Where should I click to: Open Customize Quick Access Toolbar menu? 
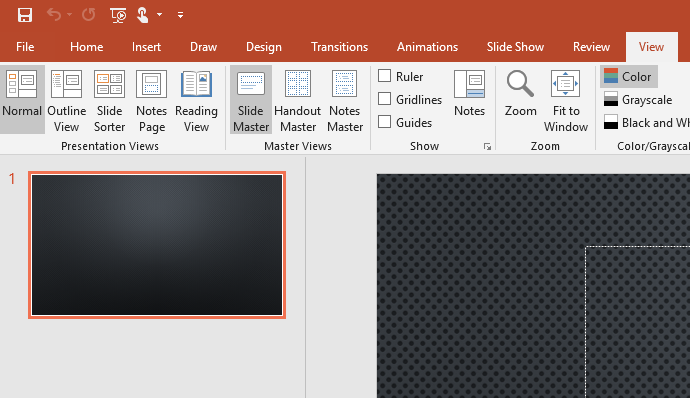pos(180,15)
